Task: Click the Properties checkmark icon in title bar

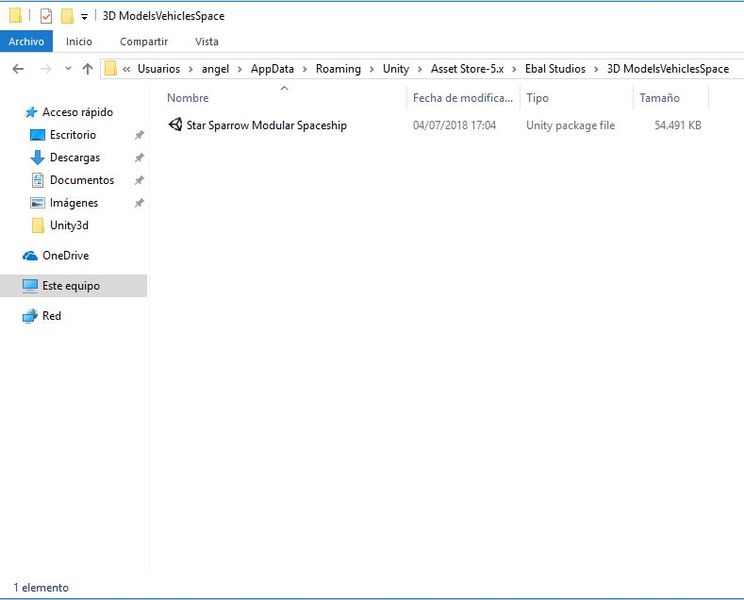Action: [x=46, y=16]
